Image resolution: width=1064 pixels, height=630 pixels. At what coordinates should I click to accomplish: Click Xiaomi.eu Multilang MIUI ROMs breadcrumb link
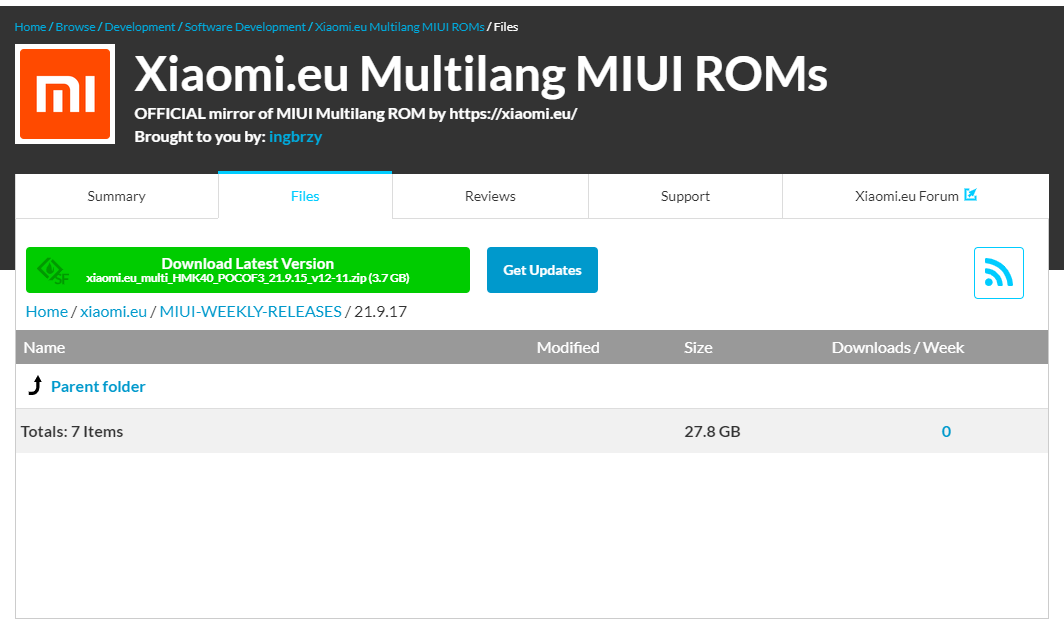click(400, 26)
